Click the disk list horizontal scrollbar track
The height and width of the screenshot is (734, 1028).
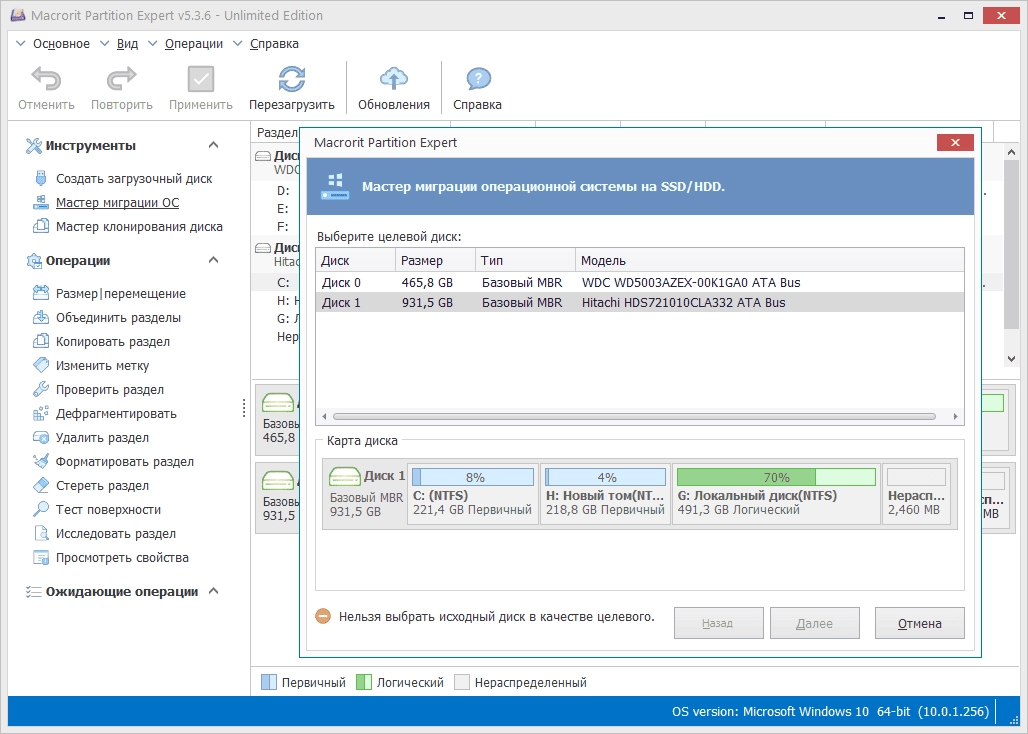[634, 416]
